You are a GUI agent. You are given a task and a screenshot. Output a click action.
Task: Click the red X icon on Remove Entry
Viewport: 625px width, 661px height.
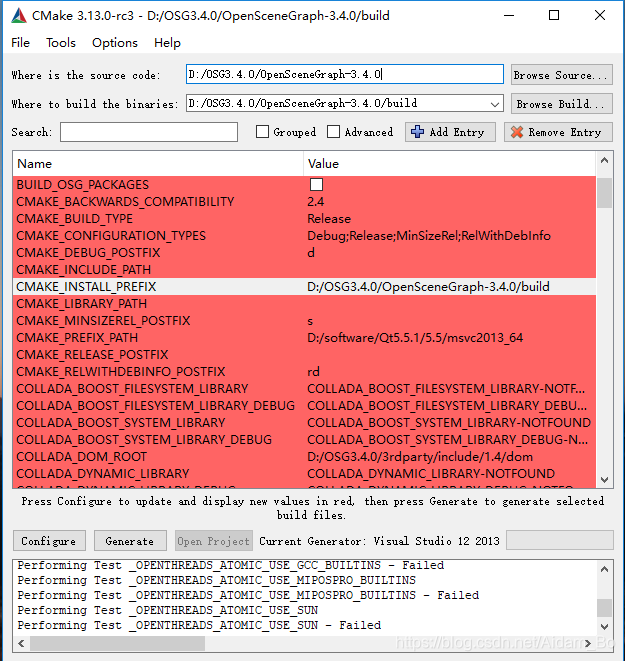tap(517, 132)
